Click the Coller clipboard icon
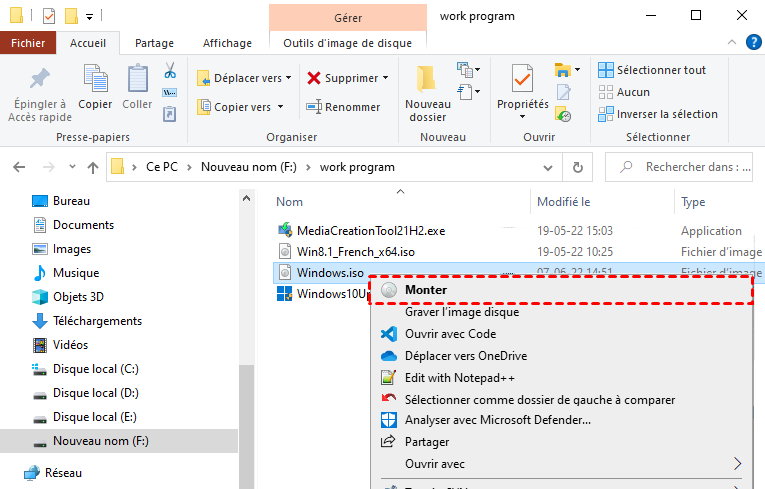 coord(138,78)
